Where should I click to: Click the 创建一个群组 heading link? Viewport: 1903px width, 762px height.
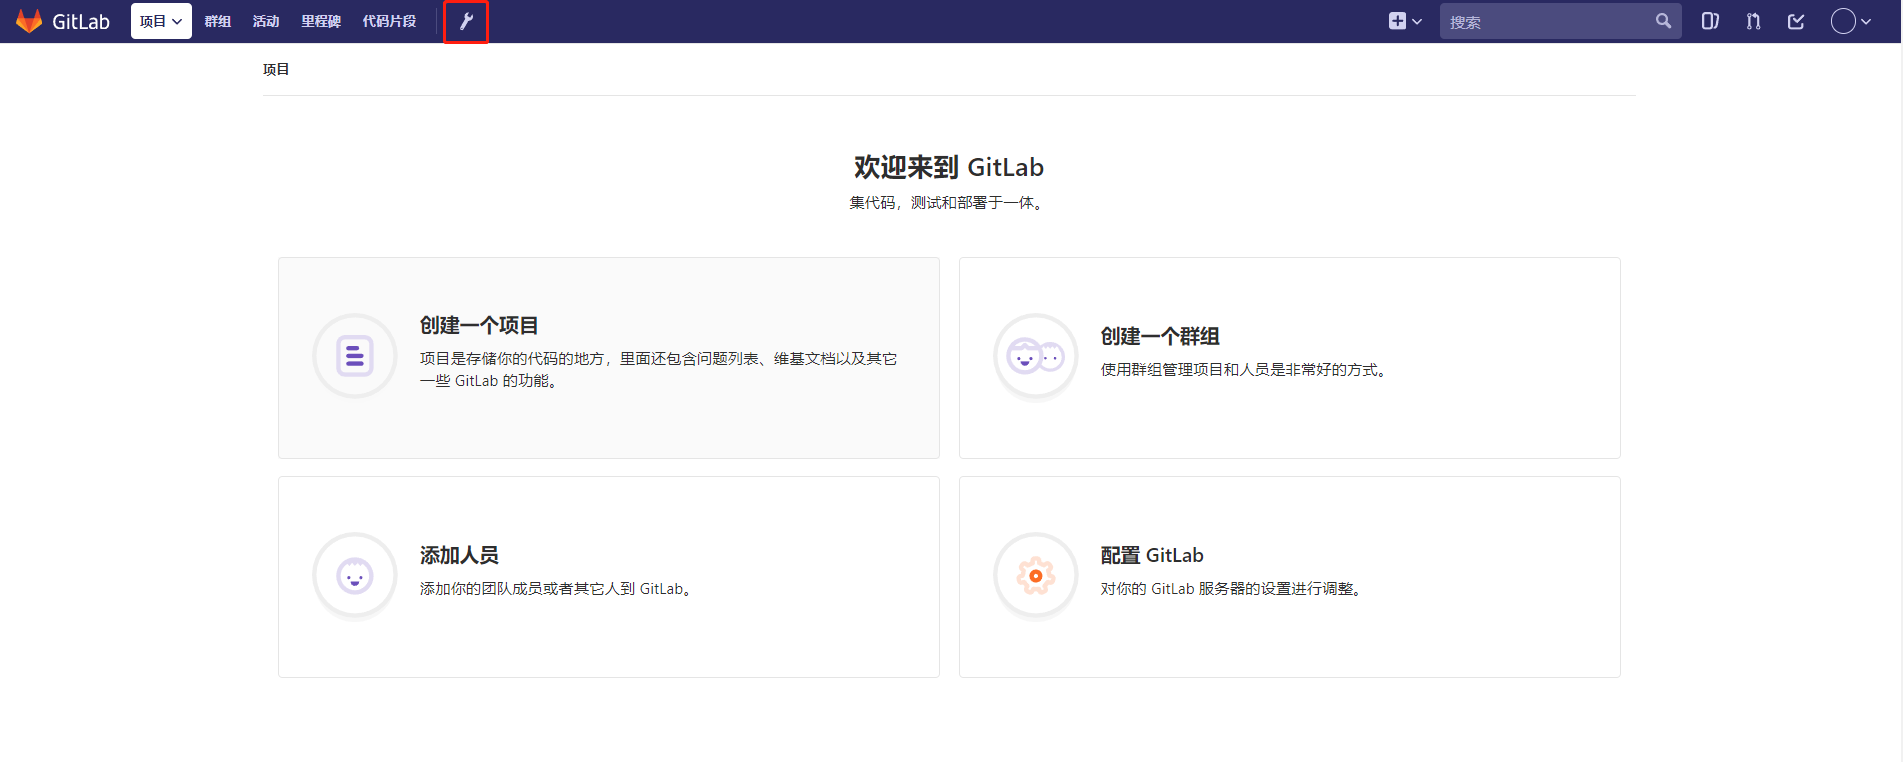click(x=1160, y=336)
